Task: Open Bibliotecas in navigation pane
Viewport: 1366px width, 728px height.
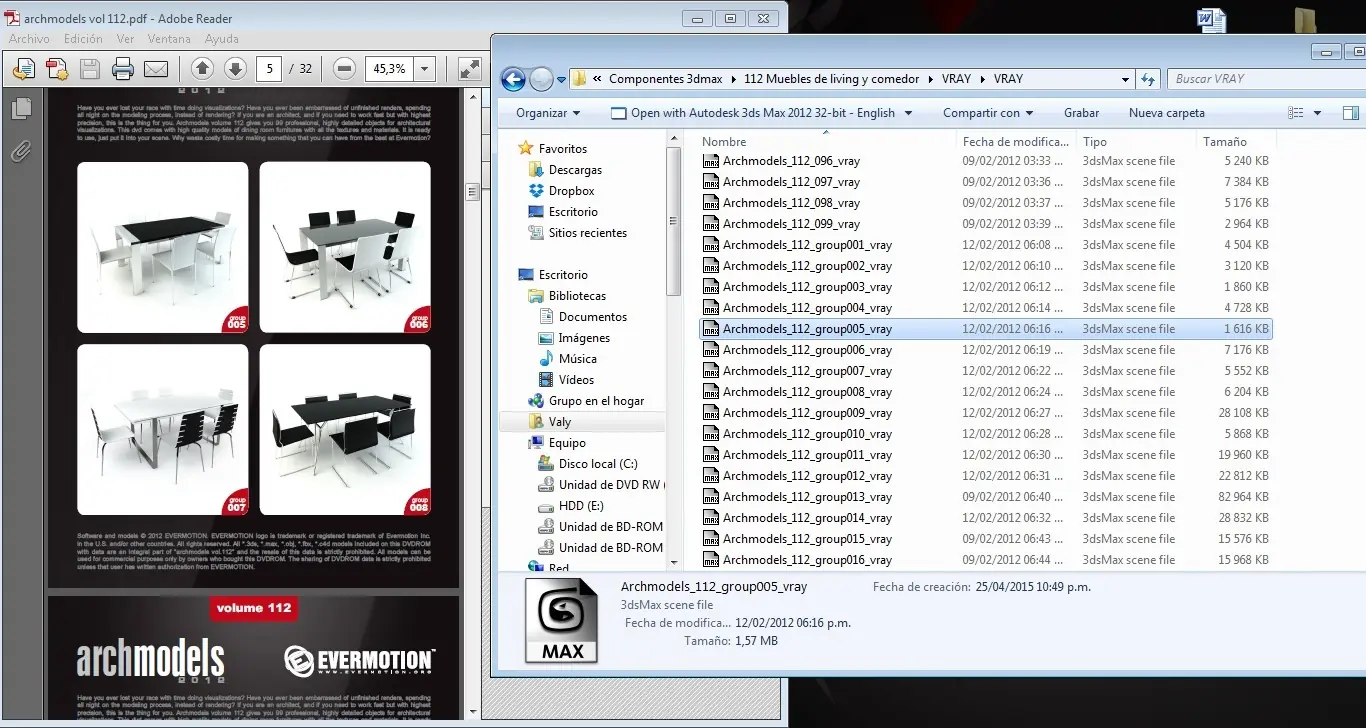Action: click(x=577, y=296)
